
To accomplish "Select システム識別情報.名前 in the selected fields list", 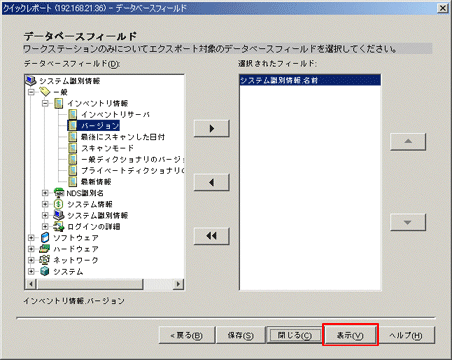I will 310,80.
